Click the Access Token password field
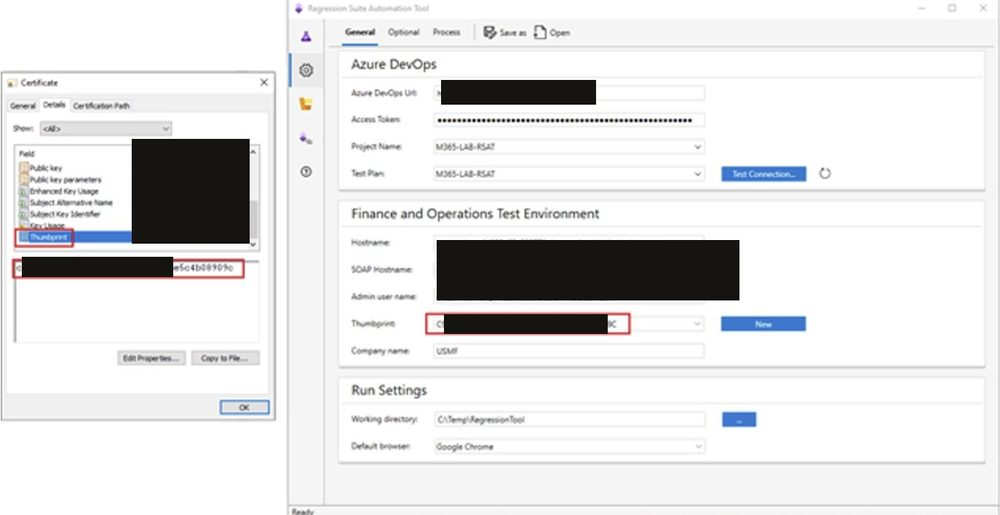 [x=569, y=120]
